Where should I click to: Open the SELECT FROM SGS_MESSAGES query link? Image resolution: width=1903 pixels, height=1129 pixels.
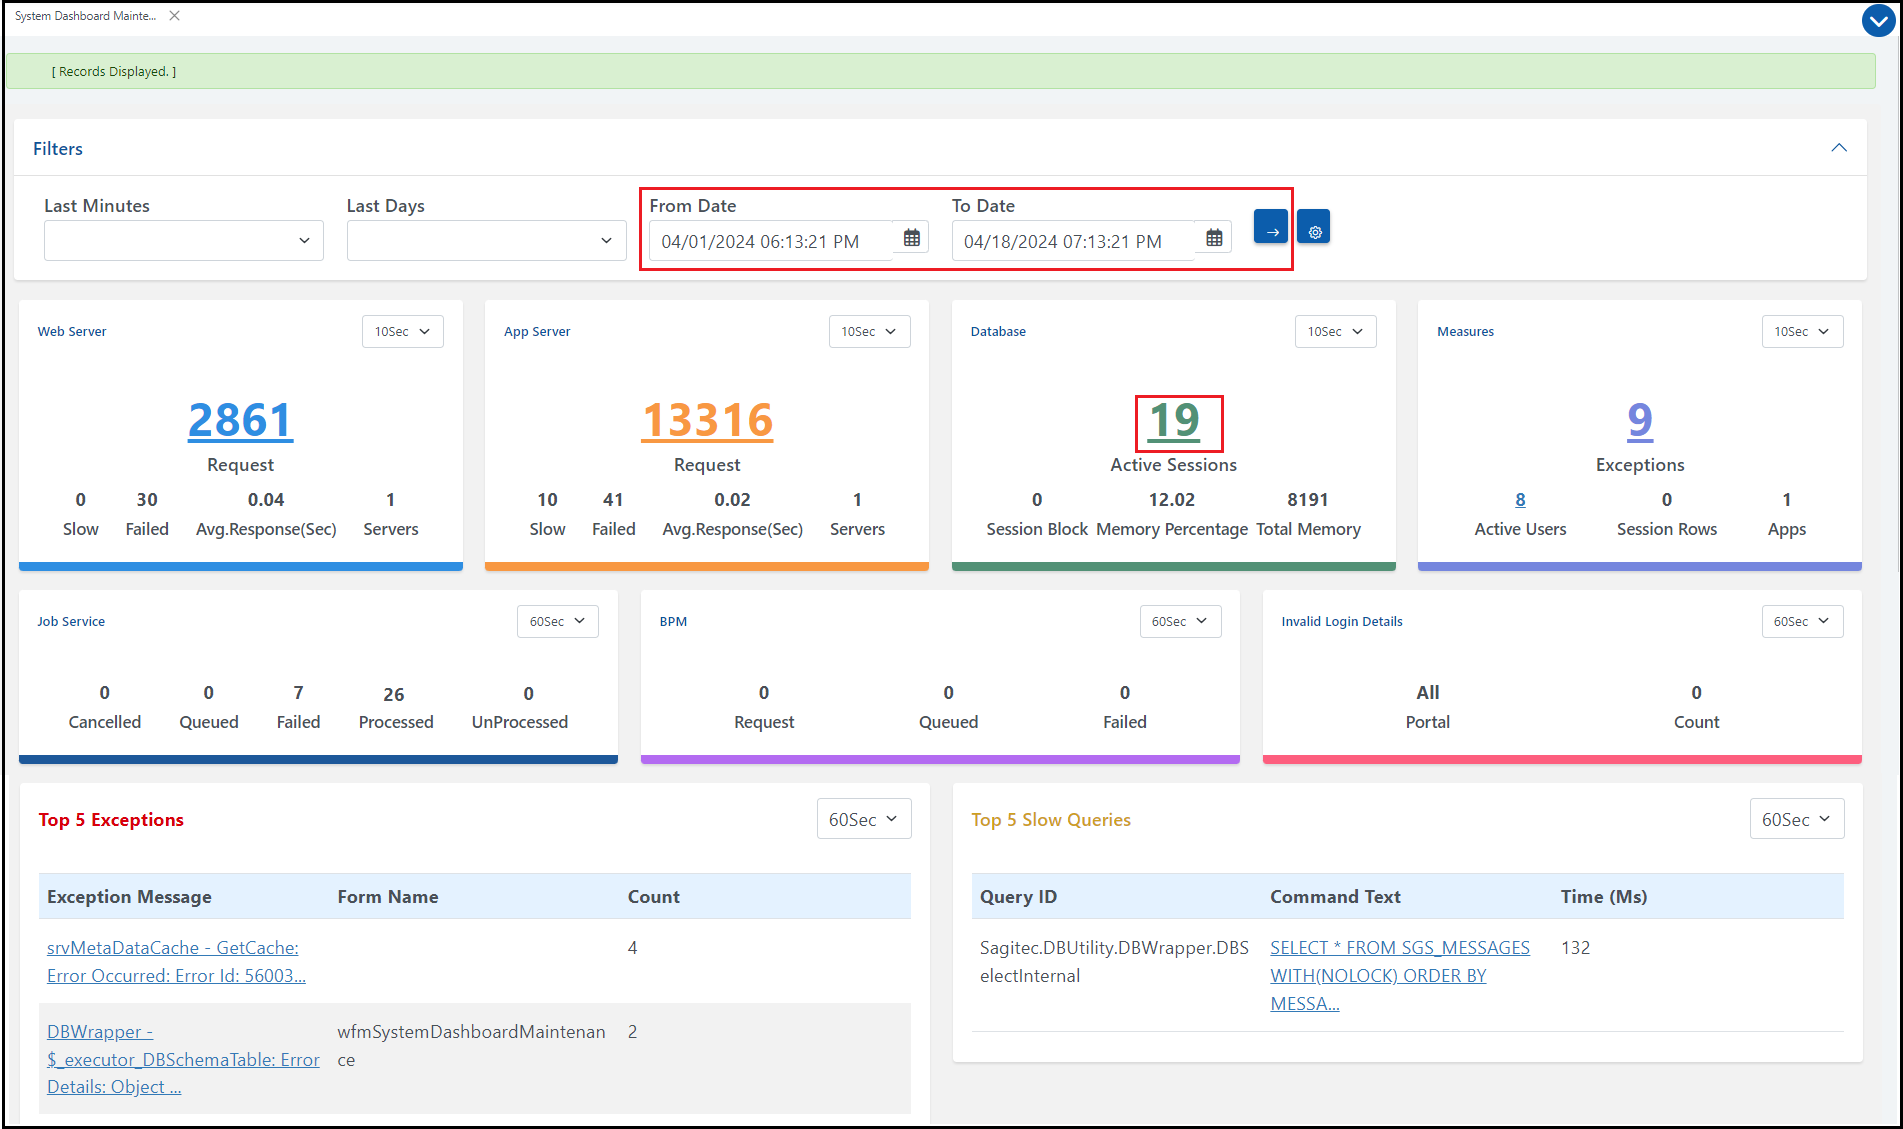click(x=1399, y=975)
